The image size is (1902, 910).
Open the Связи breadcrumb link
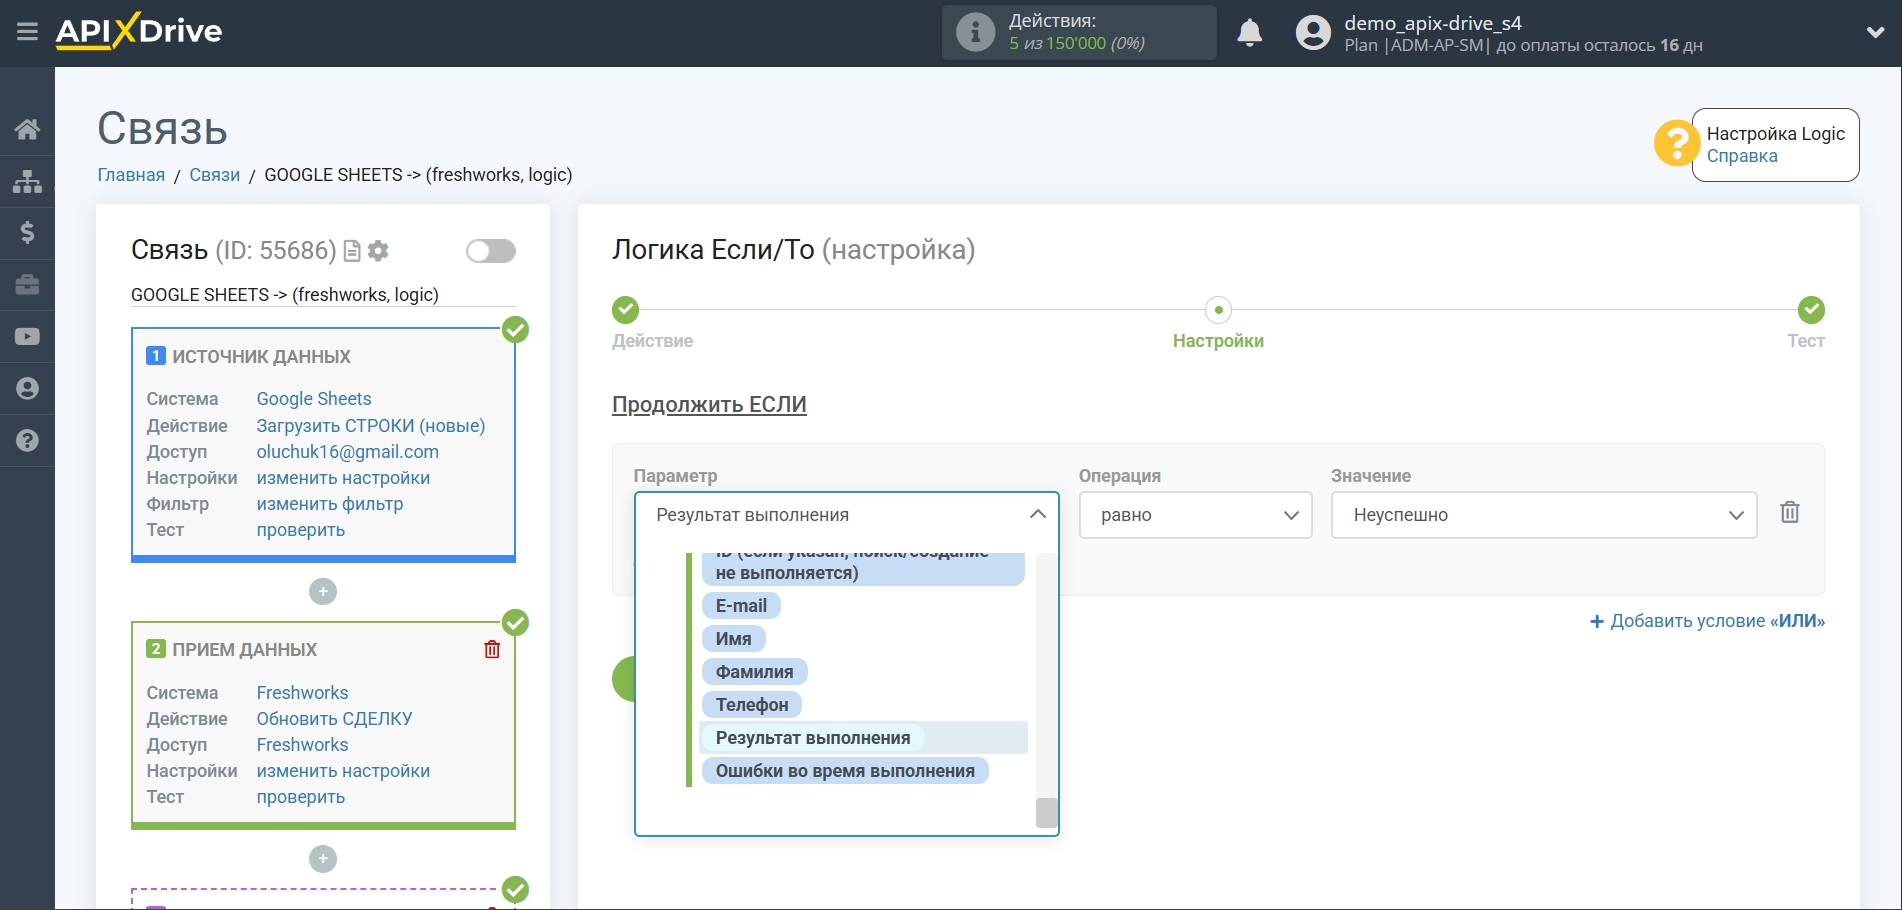(x=214, y=175)
